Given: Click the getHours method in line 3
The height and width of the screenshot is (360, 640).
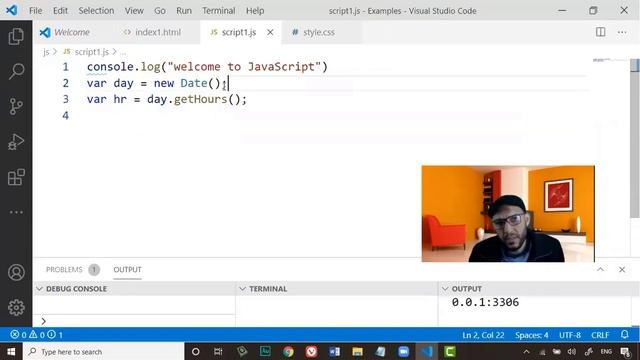Looking at the screenshot, I should (200, 99).
